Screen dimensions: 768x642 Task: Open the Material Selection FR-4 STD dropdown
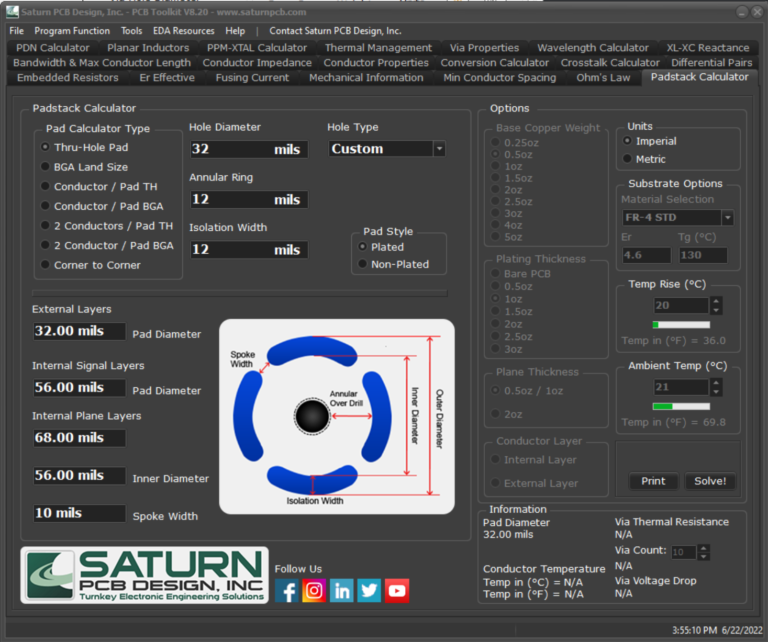(x=727, y=218)
